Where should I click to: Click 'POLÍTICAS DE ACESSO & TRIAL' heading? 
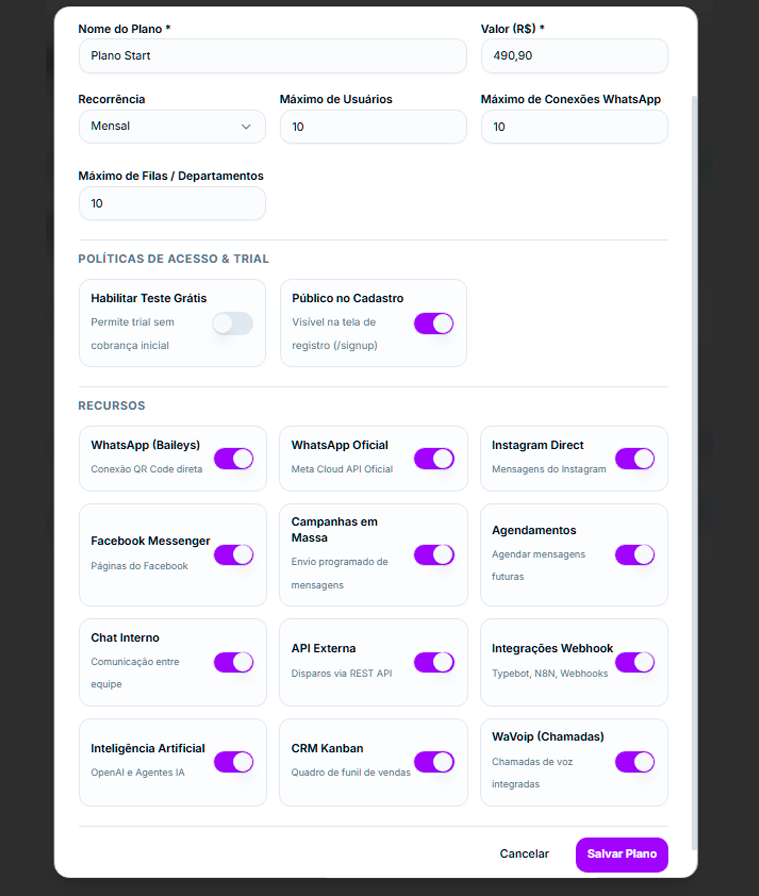[174, 259]
